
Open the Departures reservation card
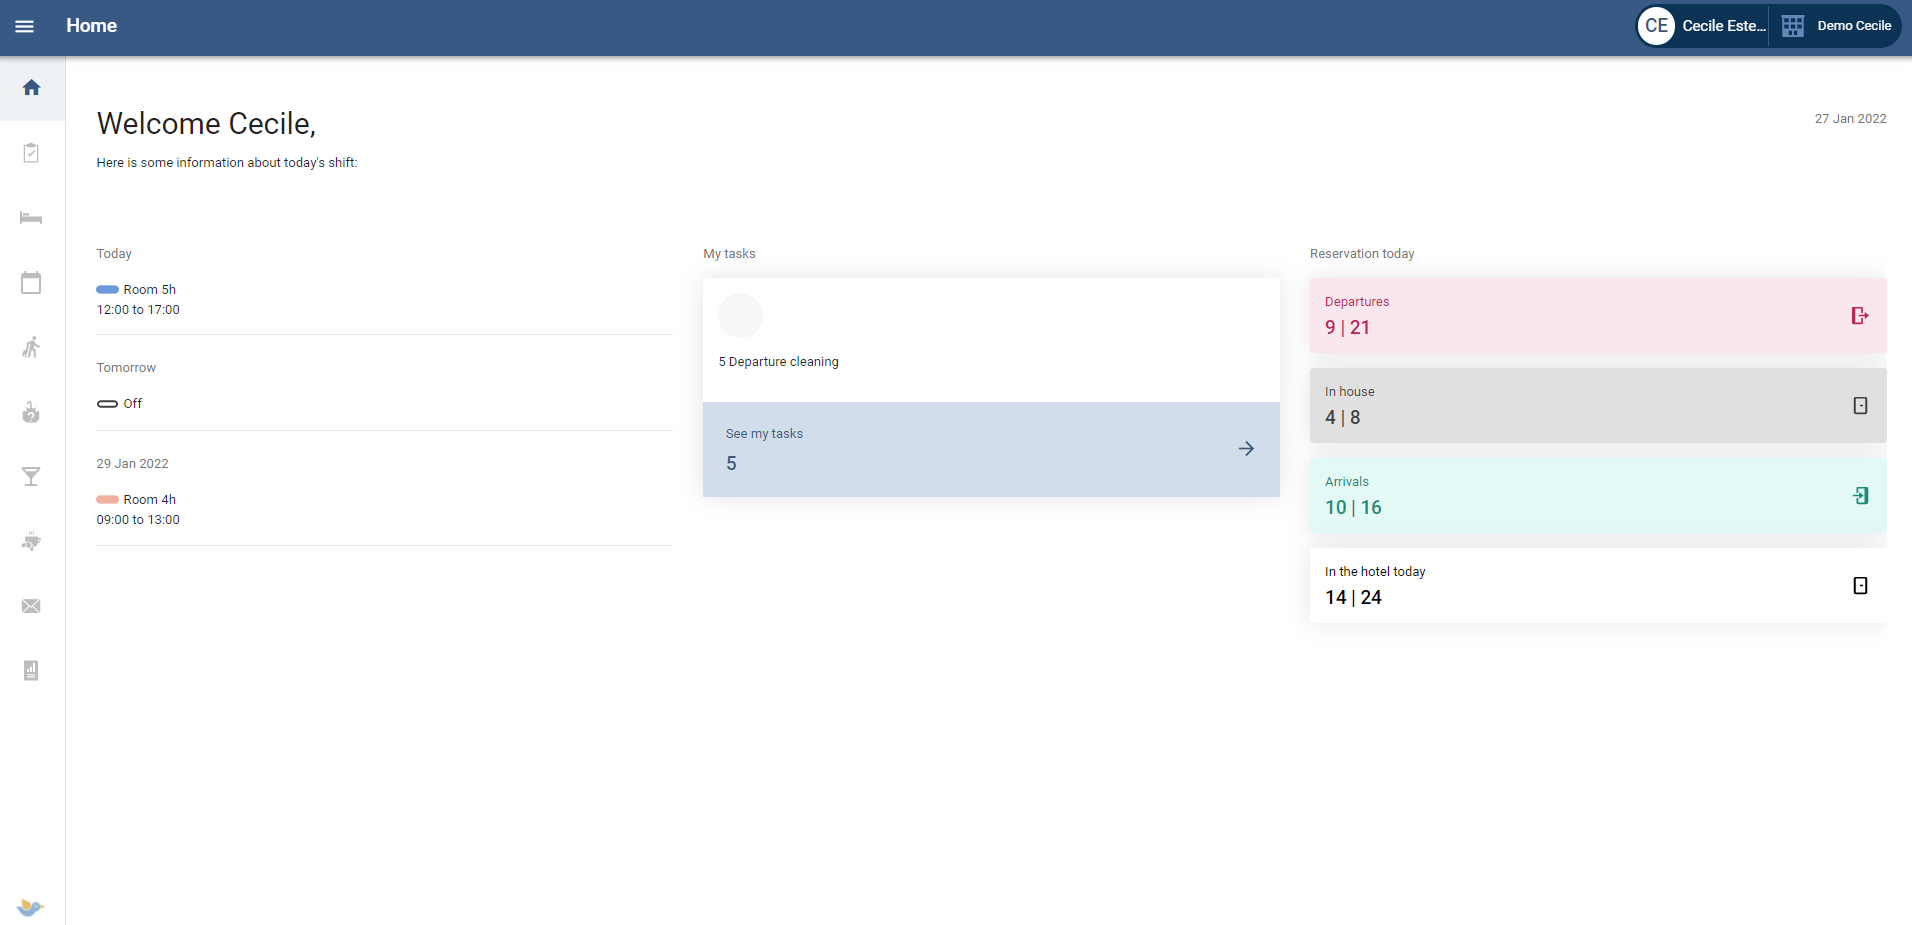click(1597, 315)
